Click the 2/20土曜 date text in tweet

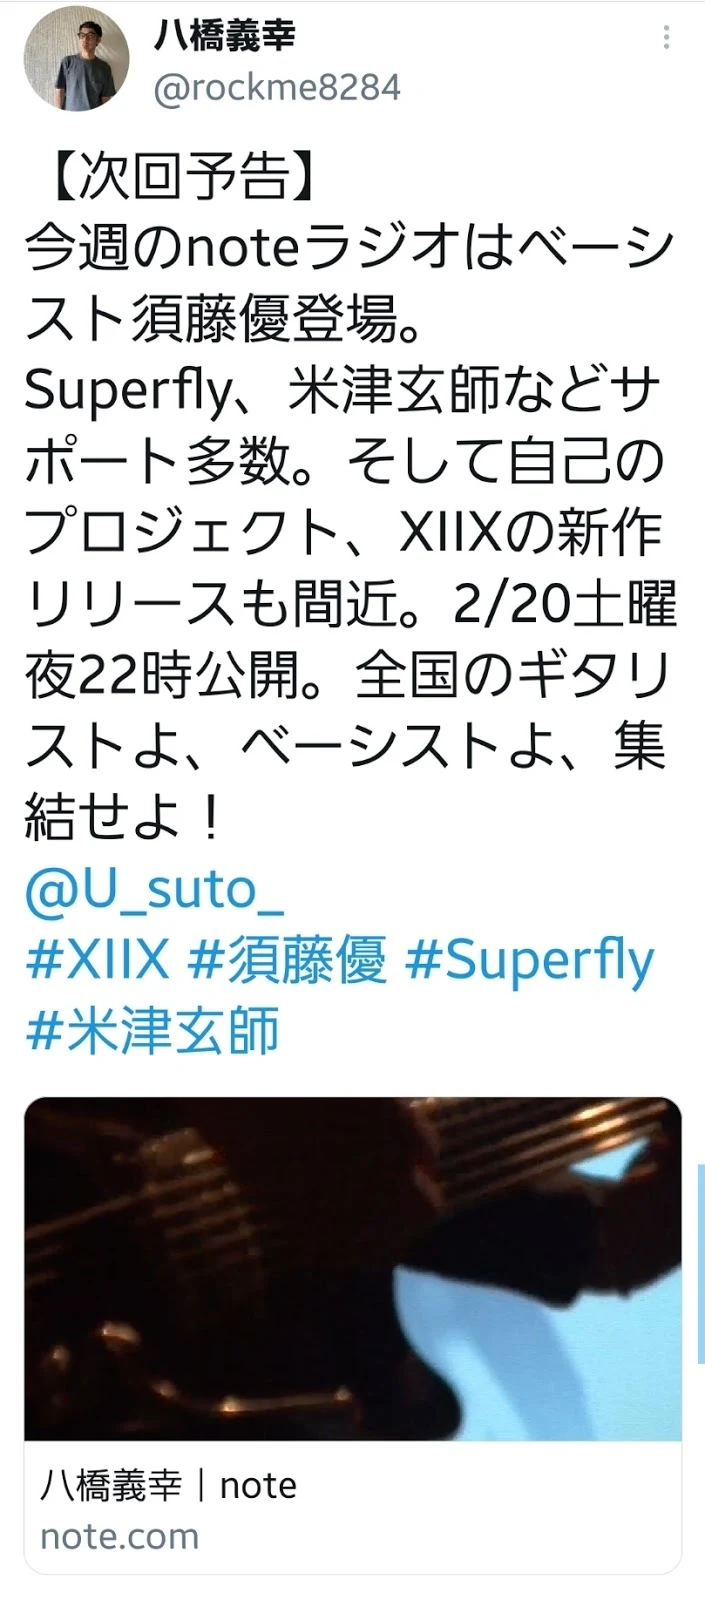coord(565,603)
